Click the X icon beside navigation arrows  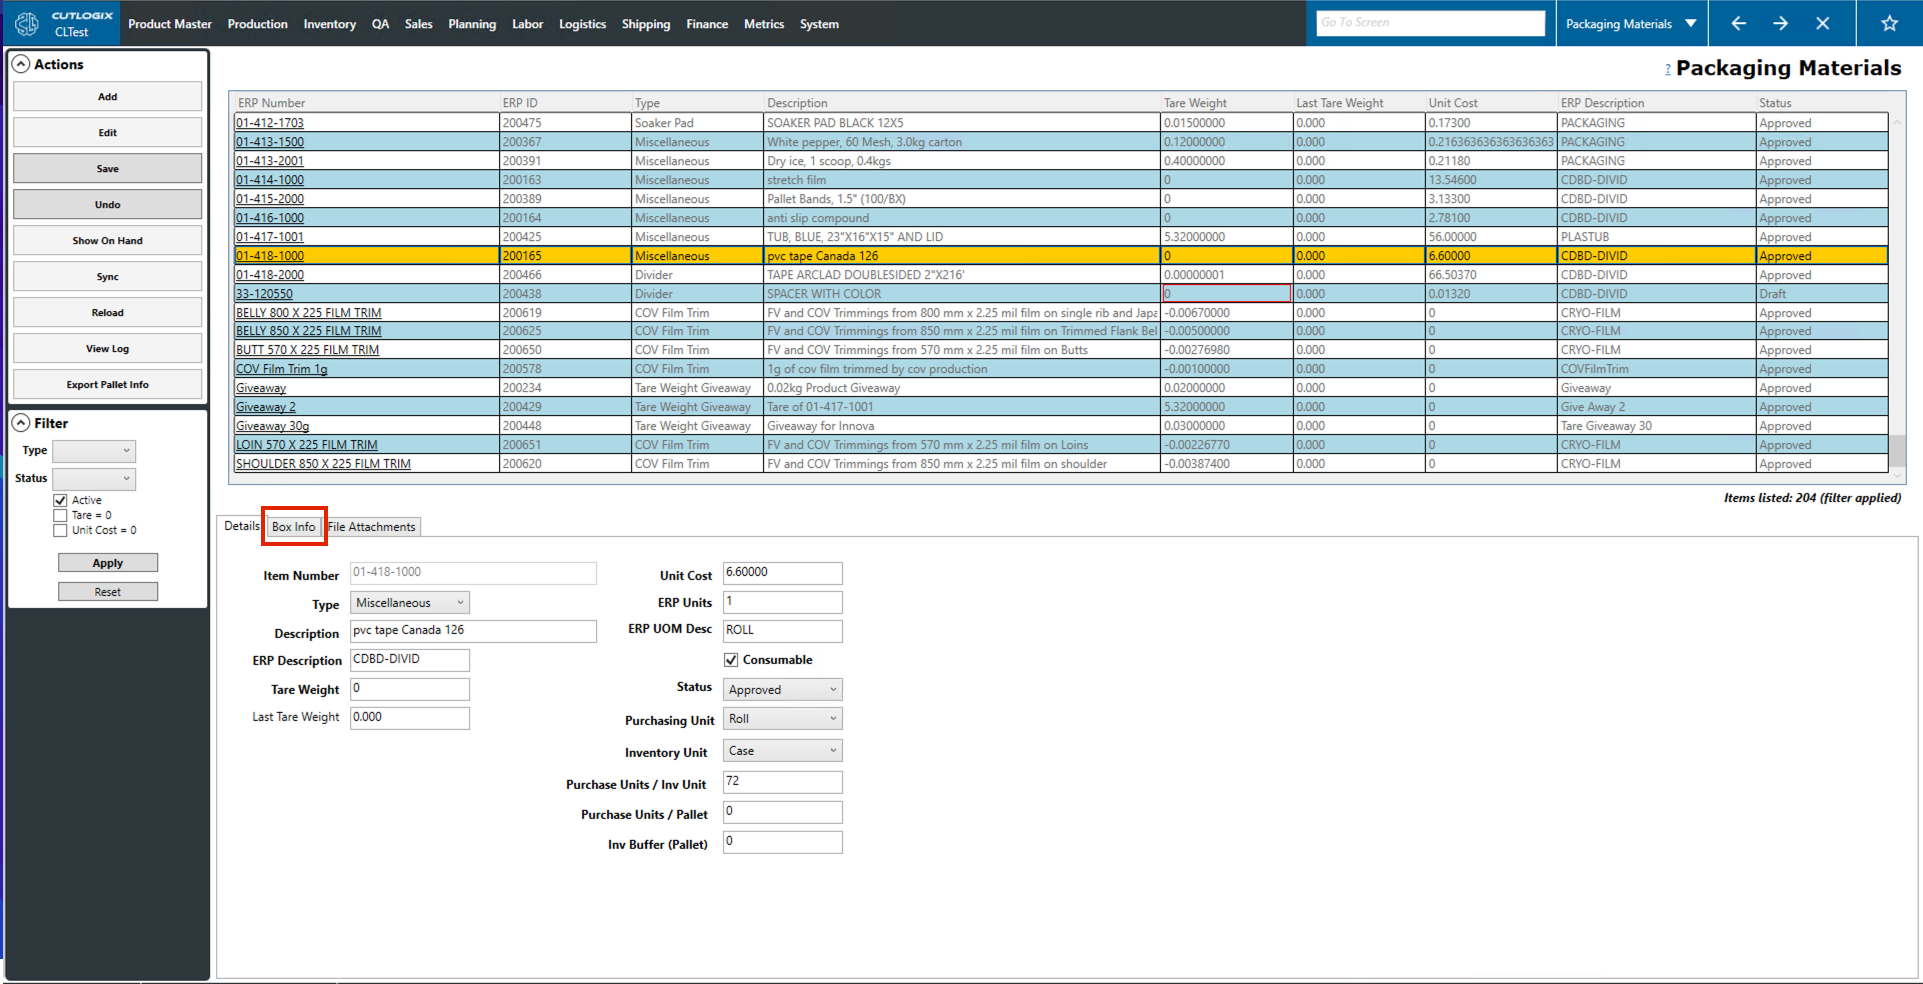tap(1822, 23)
